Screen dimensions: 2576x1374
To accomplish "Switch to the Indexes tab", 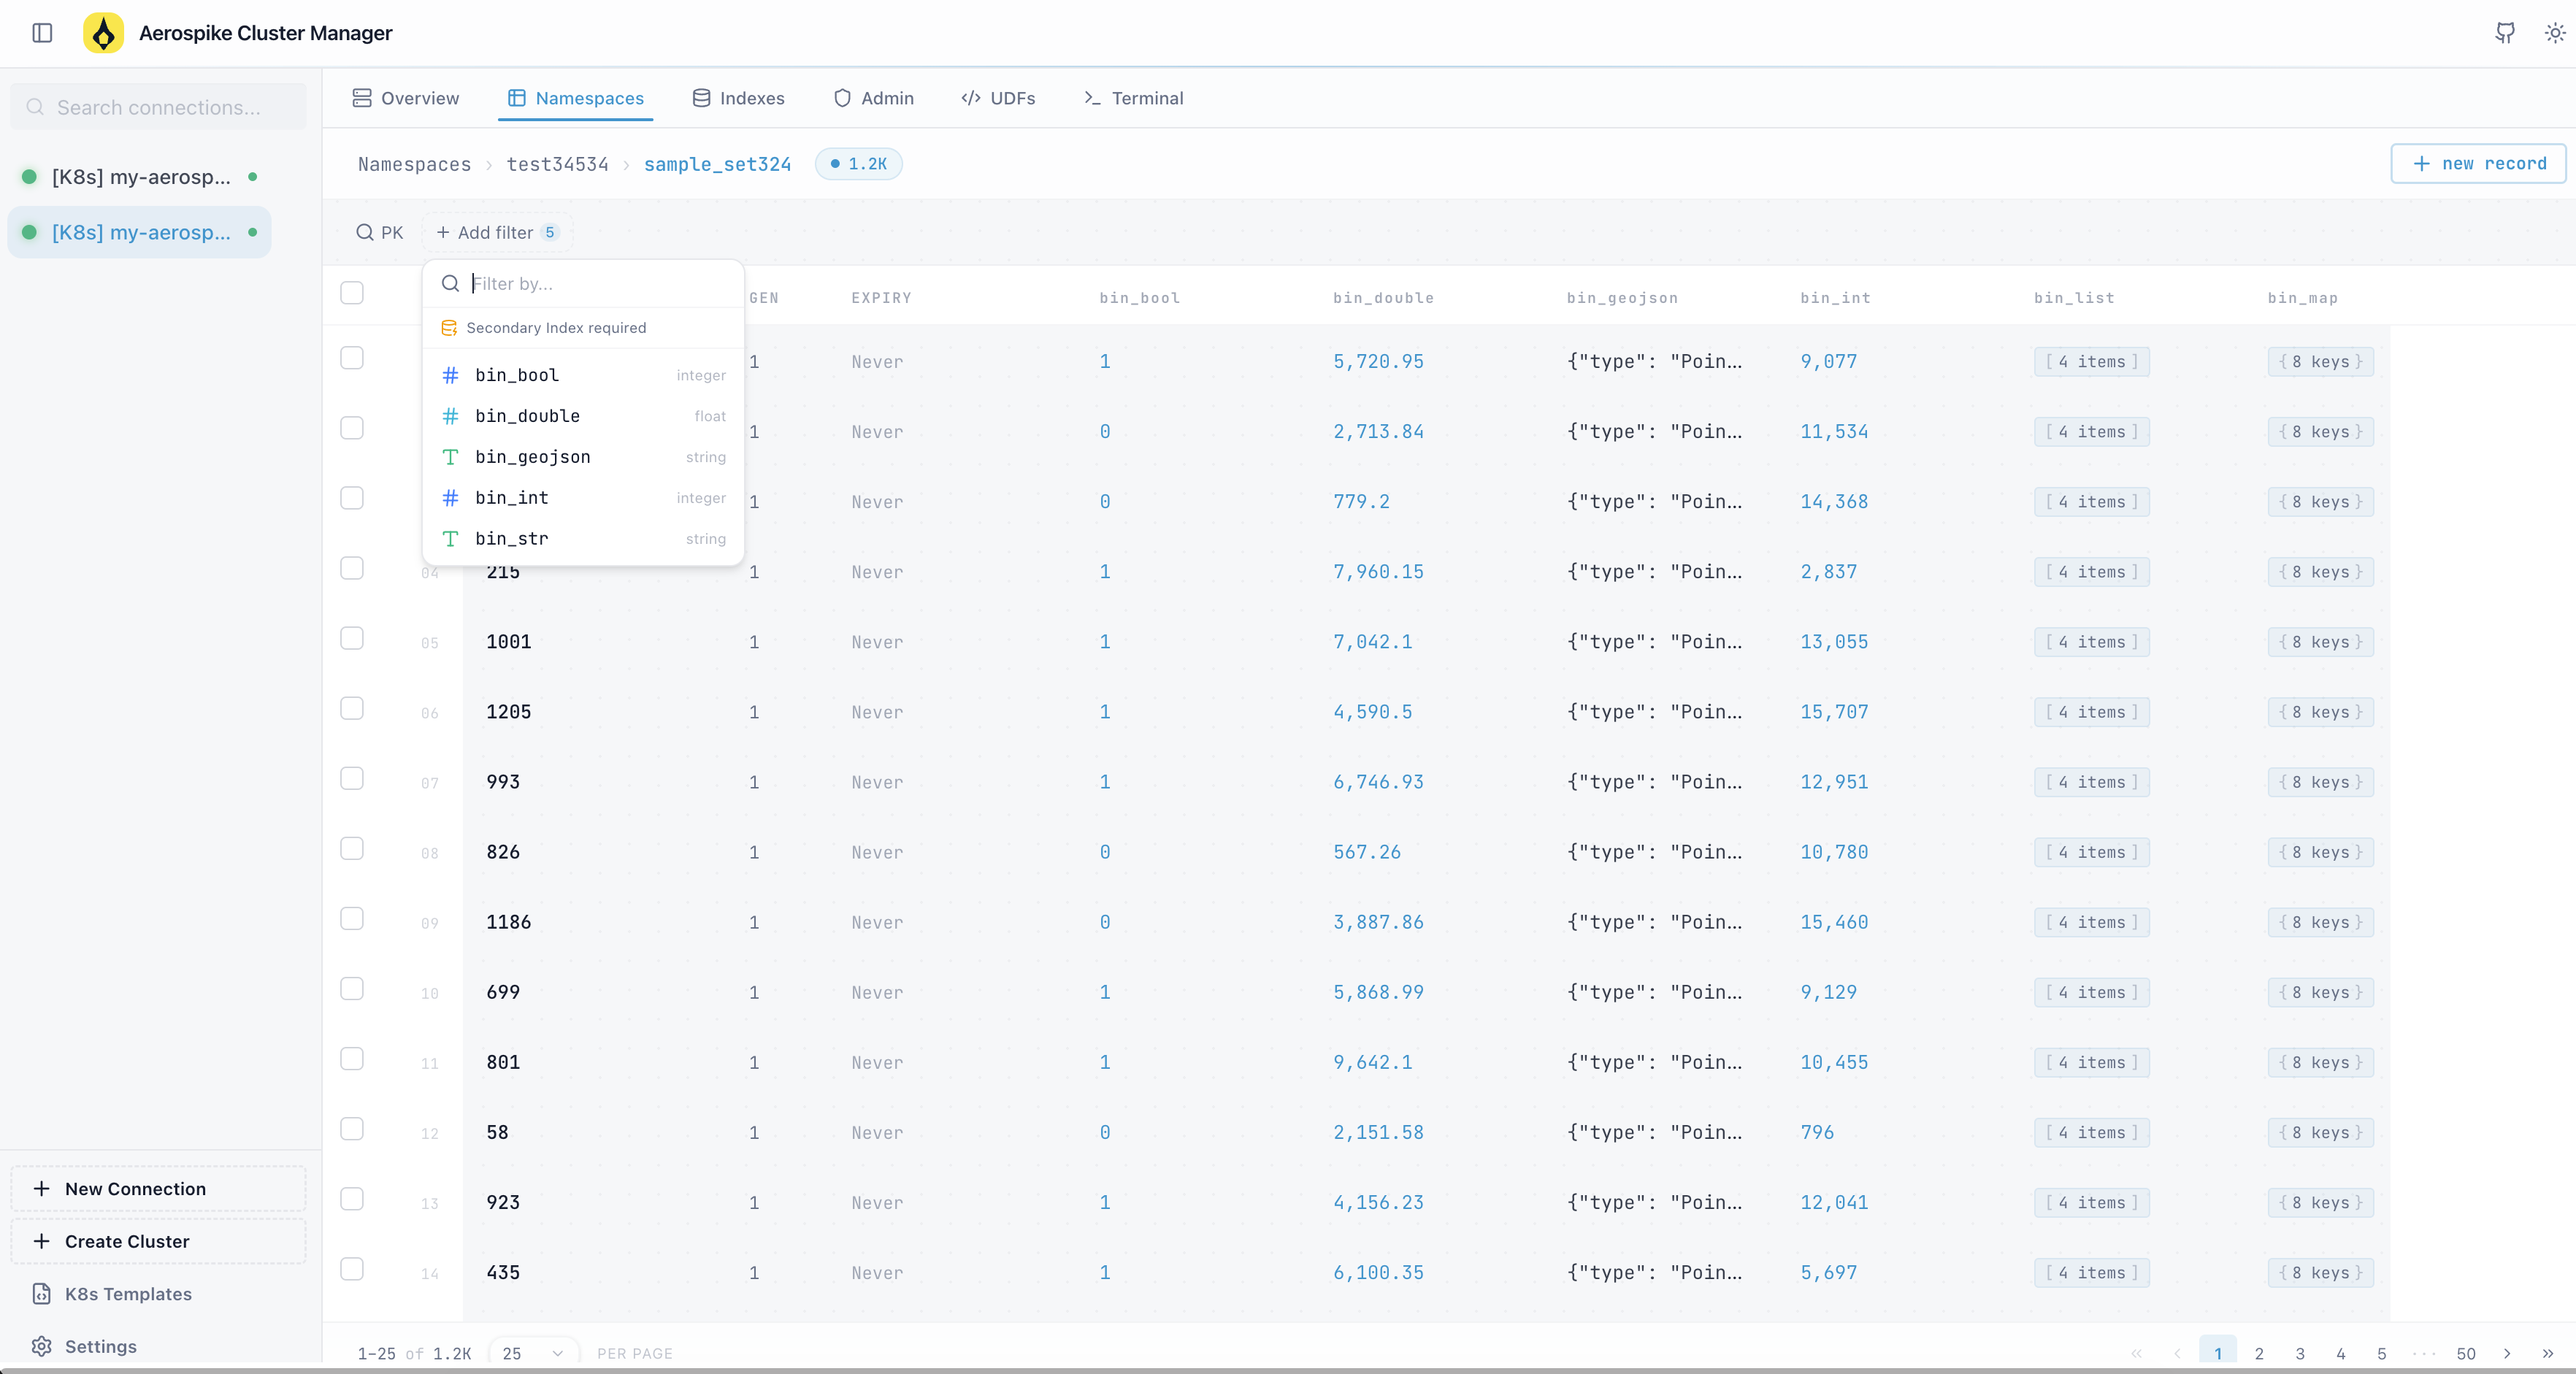I will point(738,98).
